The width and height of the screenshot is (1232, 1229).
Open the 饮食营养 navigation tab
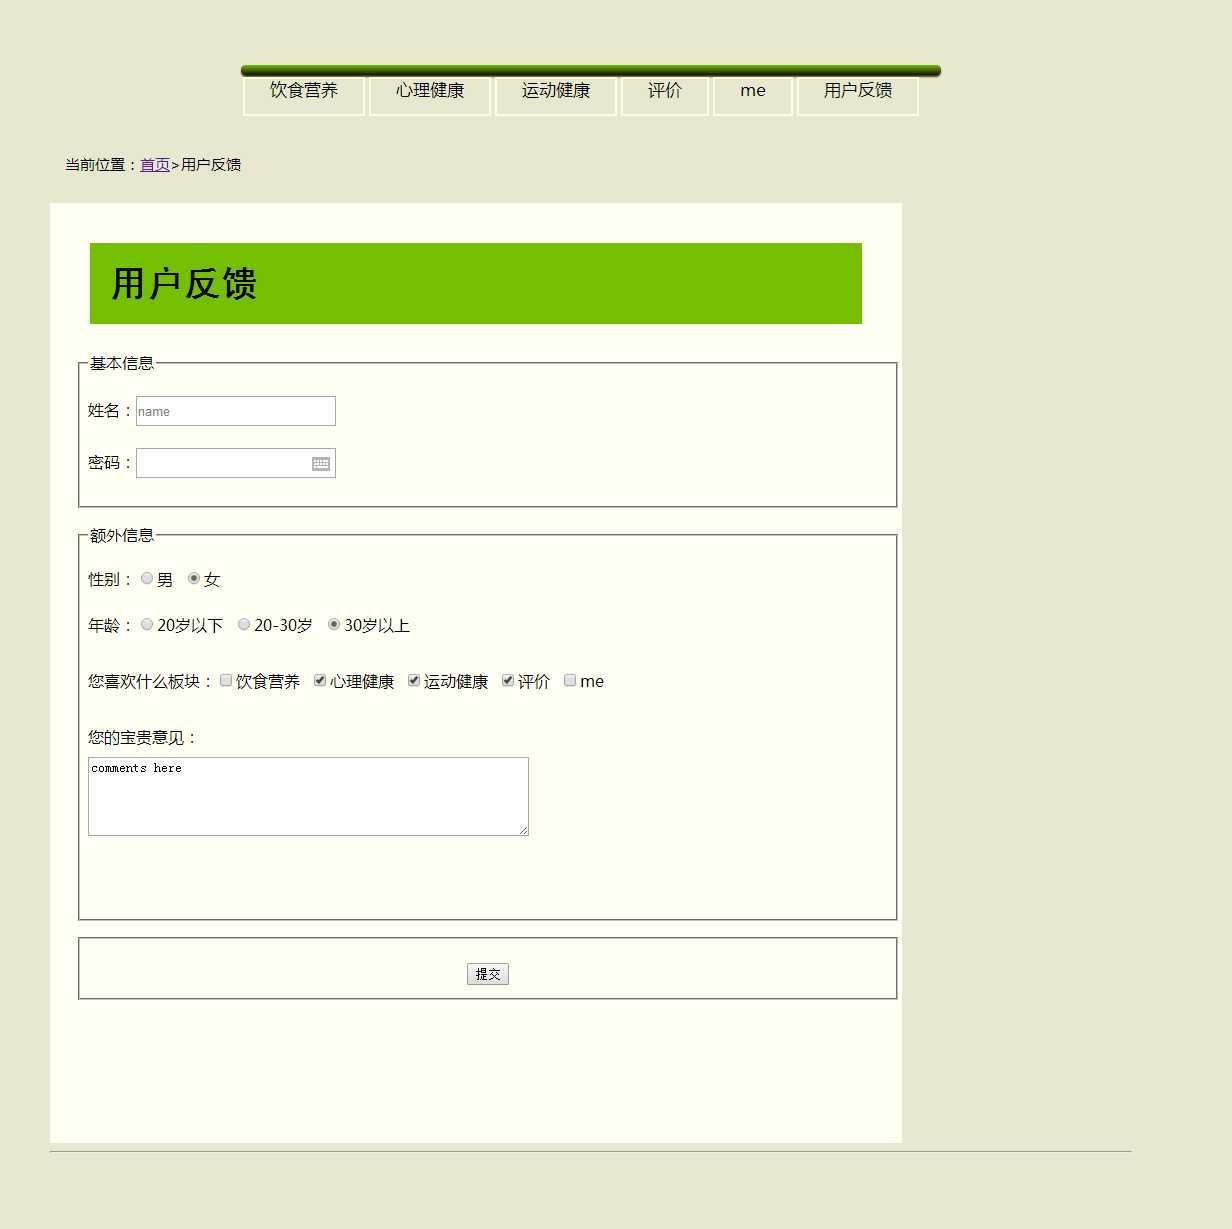[x=304, y=92]
